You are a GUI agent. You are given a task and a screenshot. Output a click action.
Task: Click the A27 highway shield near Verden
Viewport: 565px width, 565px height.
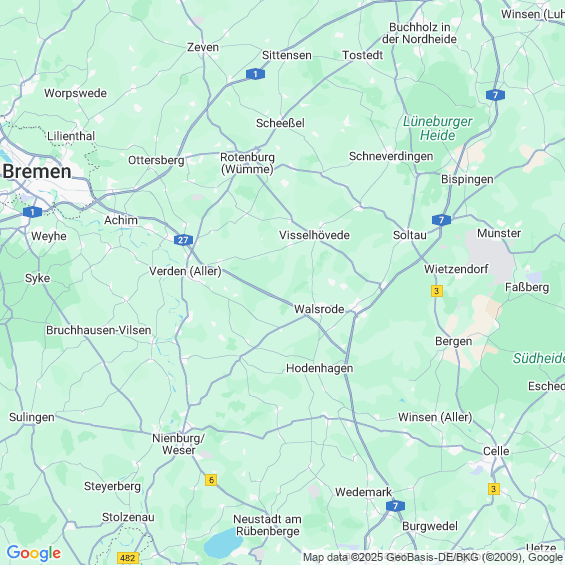click(x=183, y=240)
